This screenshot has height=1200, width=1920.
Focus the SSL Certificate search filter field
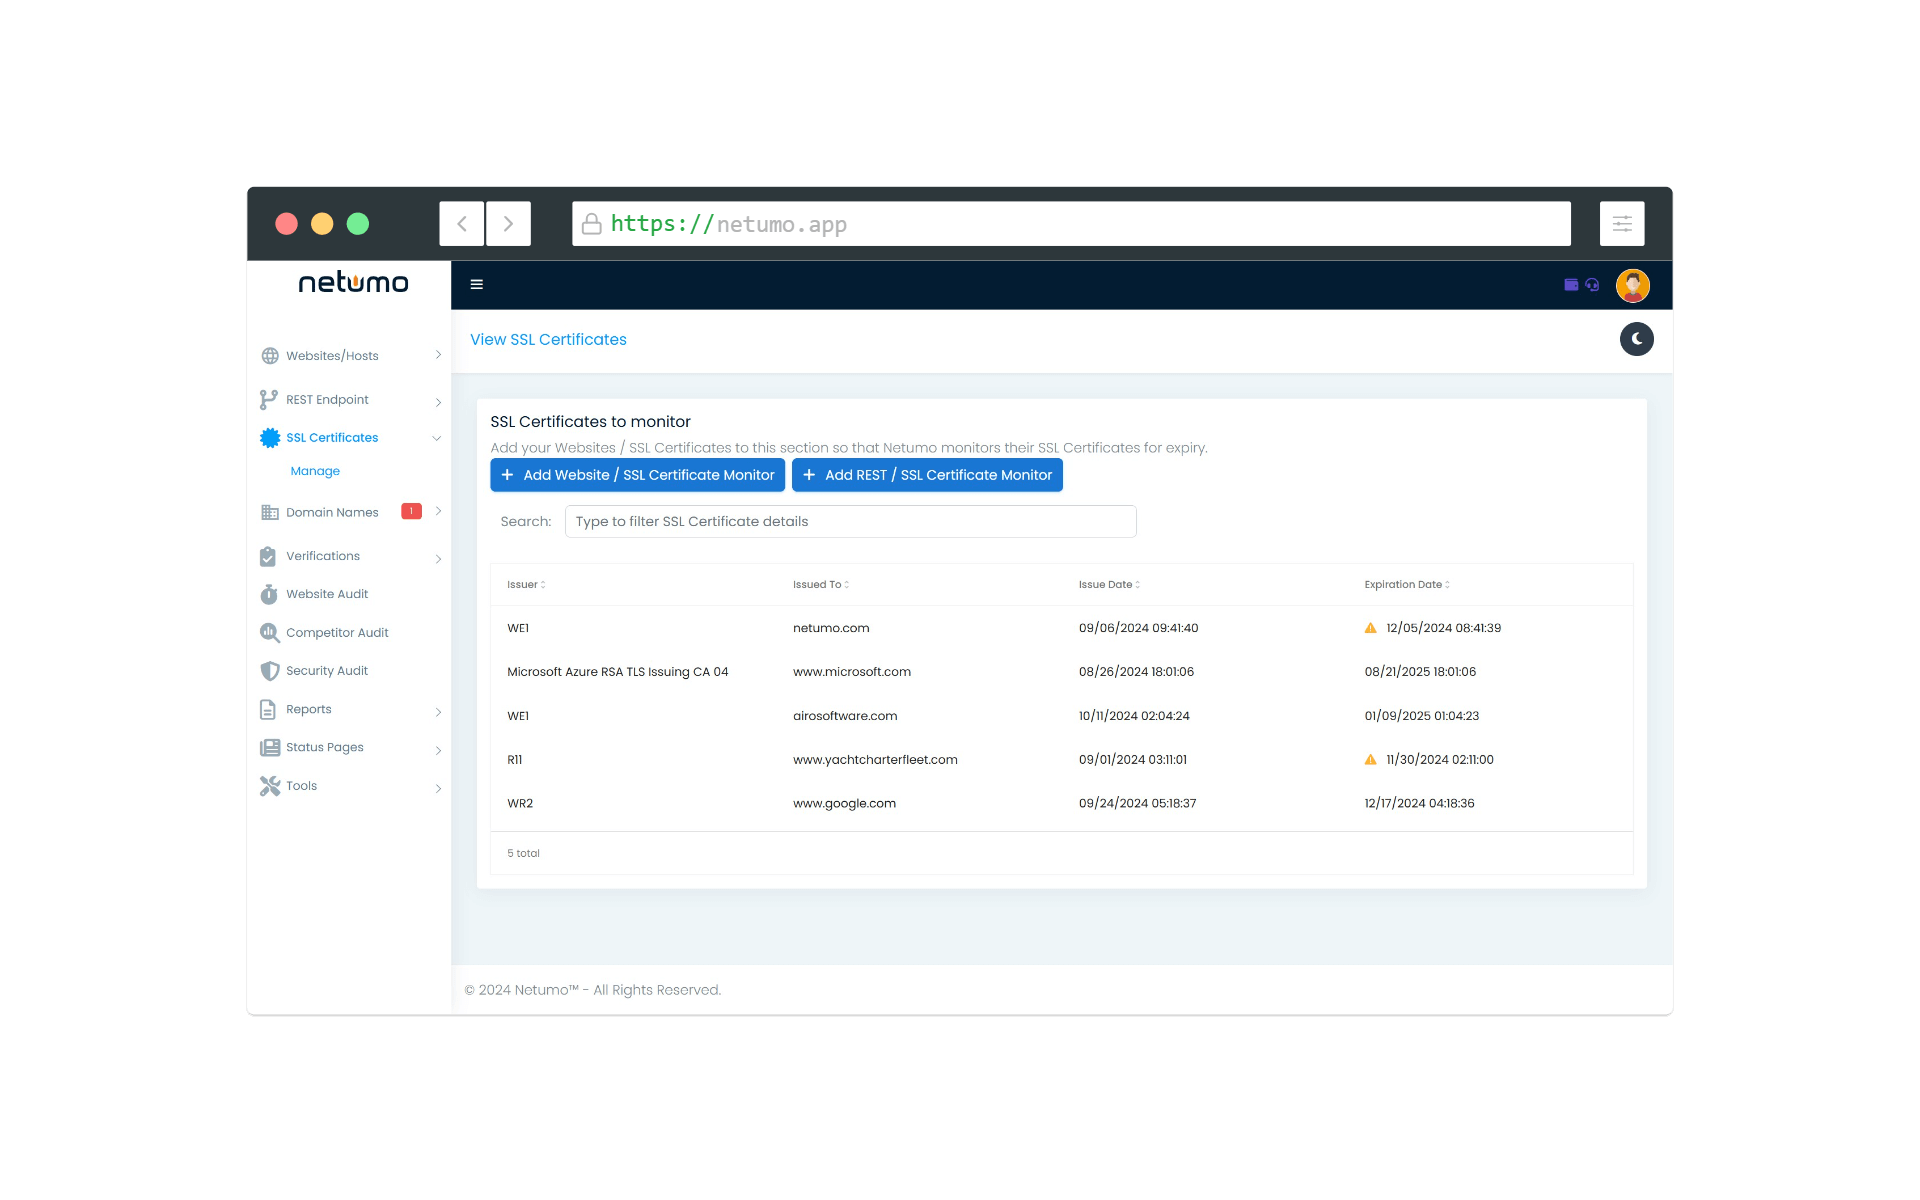850,522
